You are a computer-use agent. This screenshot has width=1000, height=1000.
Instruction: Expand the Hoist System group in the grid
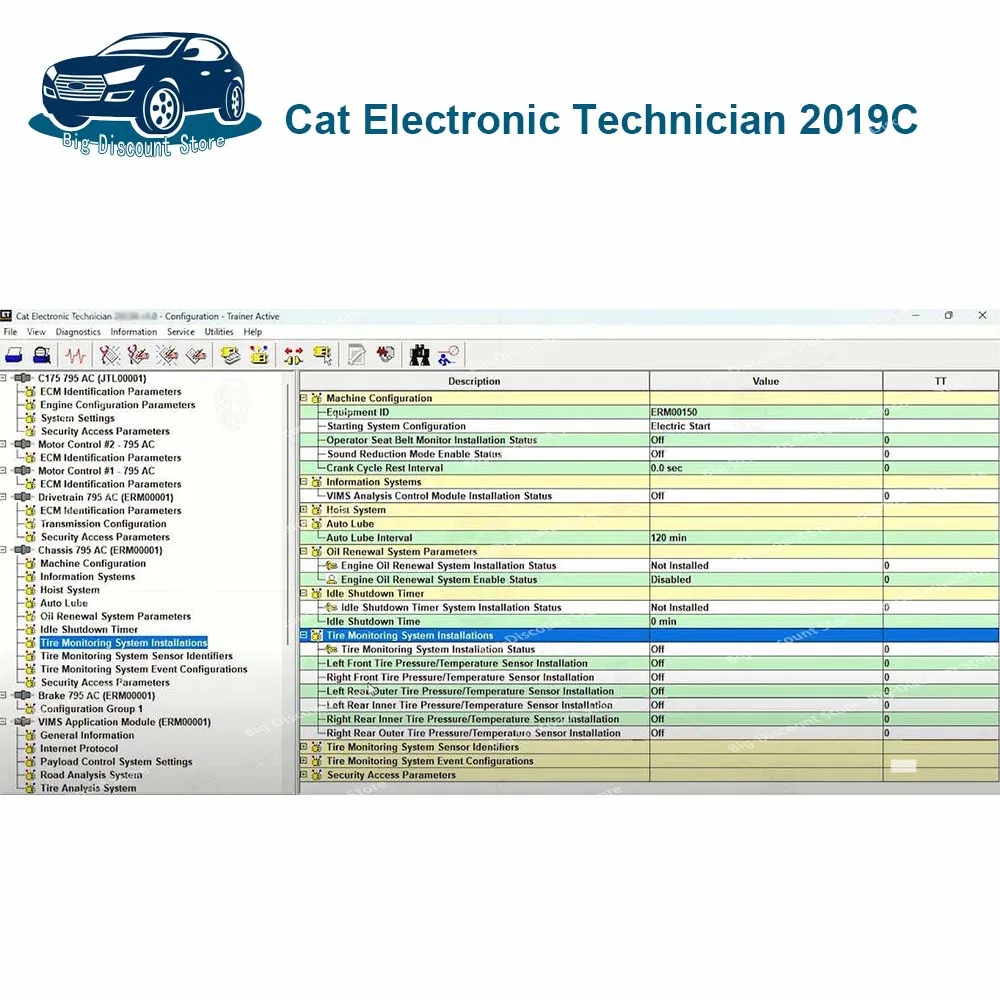pyautogui.click(x=304, y=510)
